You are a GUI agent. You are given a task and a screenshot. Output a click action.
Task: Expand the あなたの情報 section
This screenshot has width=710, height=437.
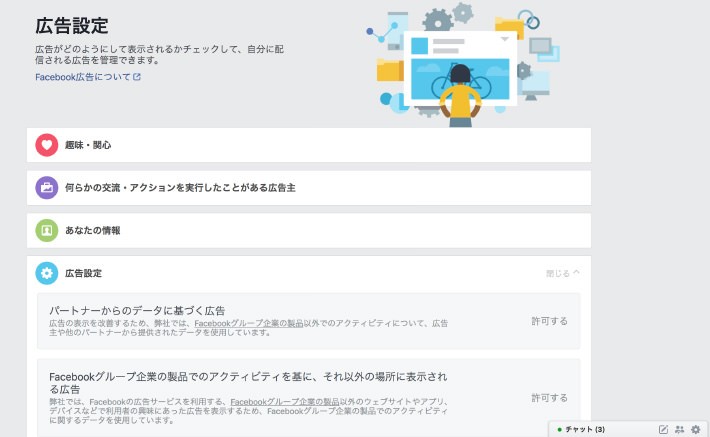(x=309, y=231)
